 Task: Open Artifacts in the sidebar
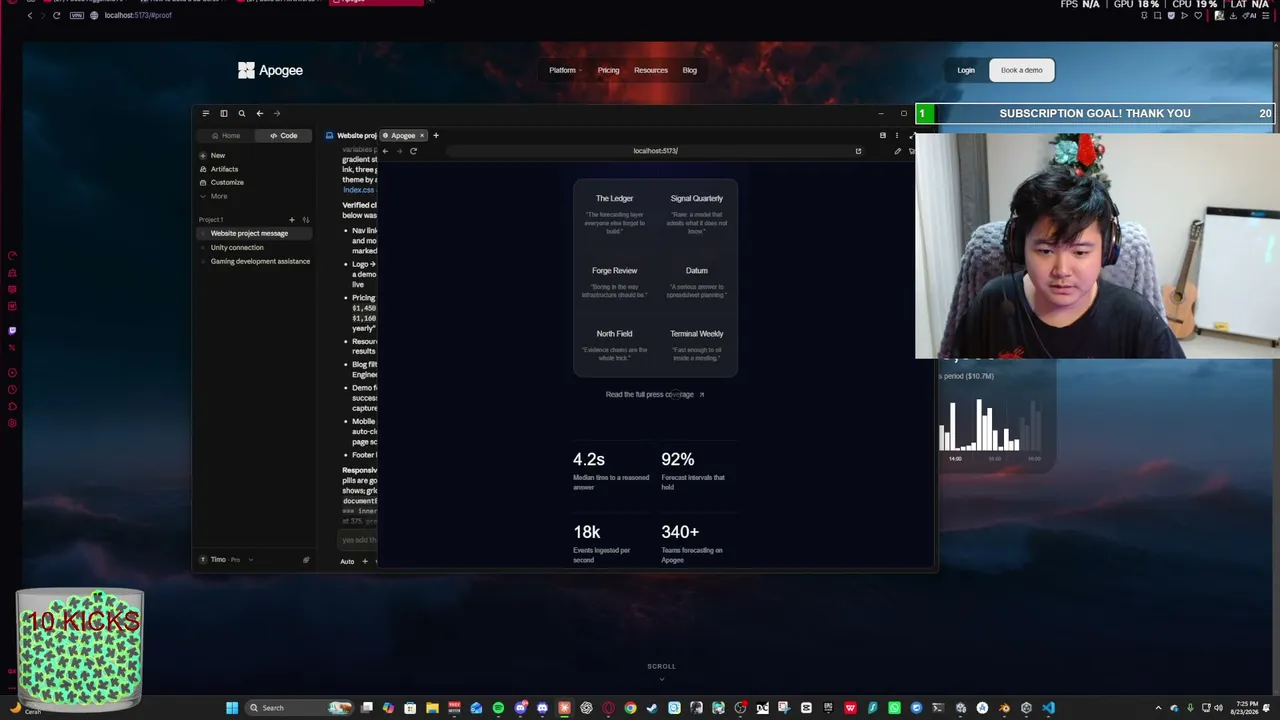pos(224,169)
